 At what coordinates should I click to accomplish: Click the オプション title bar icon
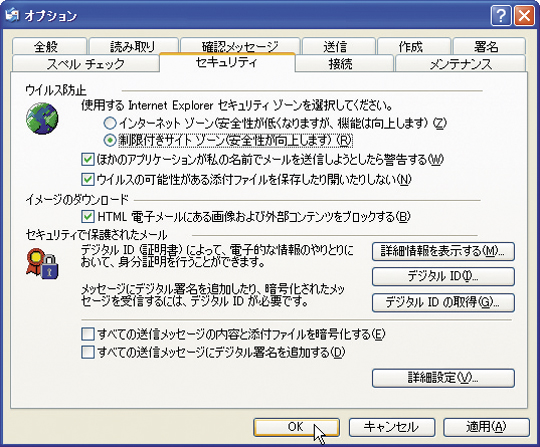[11, 15]
